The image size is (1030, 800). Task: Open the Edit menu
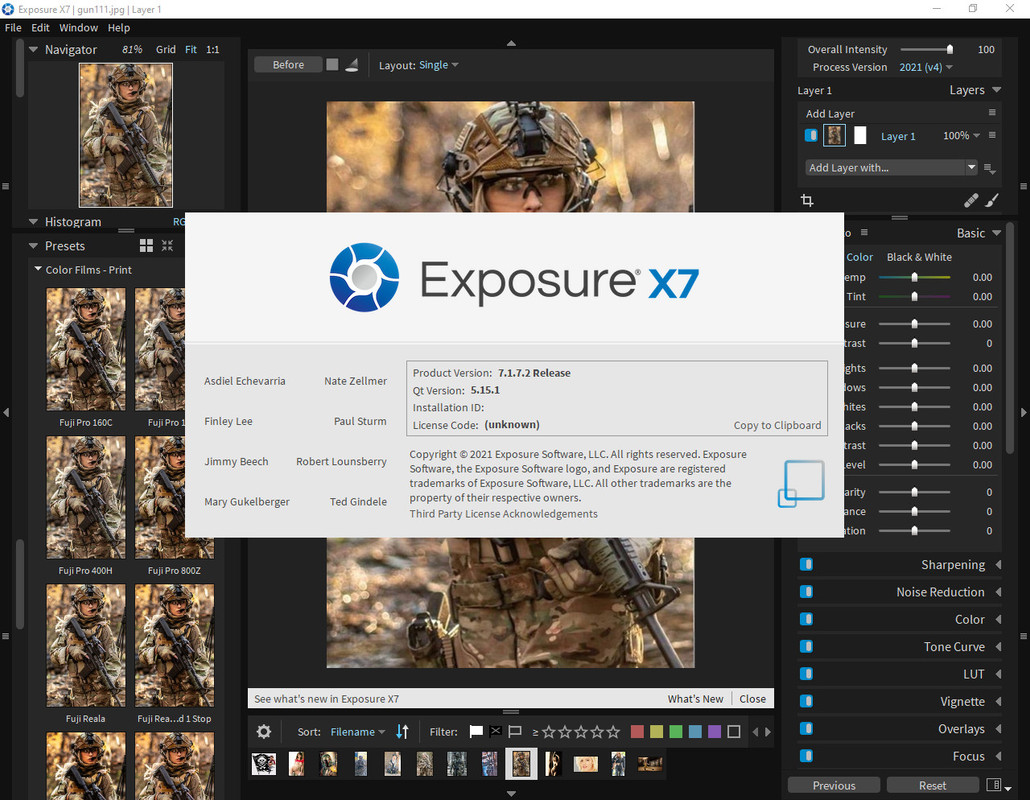click(x=40, y=28)
